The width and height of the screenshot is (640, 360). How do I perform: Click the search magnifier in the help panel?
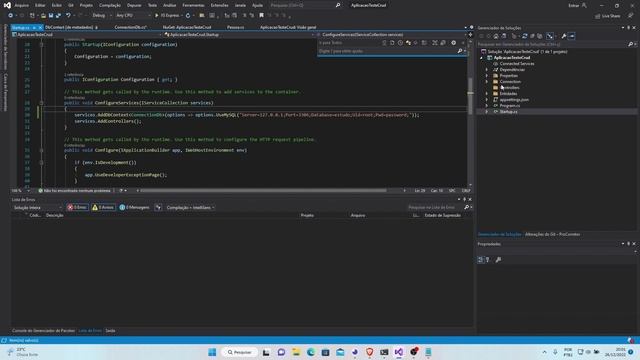click(460, 51)
